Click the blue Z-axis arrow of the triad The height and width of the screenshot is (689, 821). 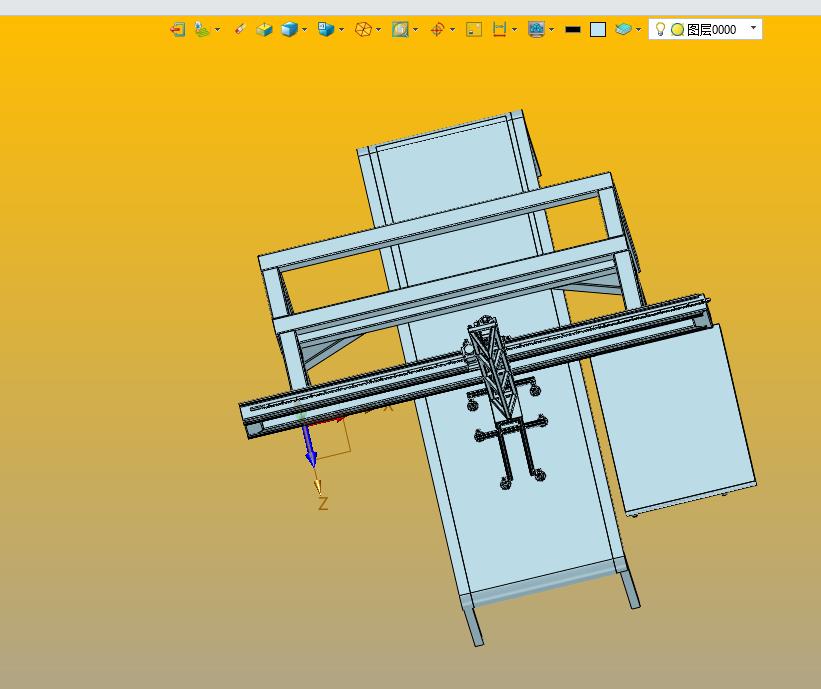click(310, 446)
